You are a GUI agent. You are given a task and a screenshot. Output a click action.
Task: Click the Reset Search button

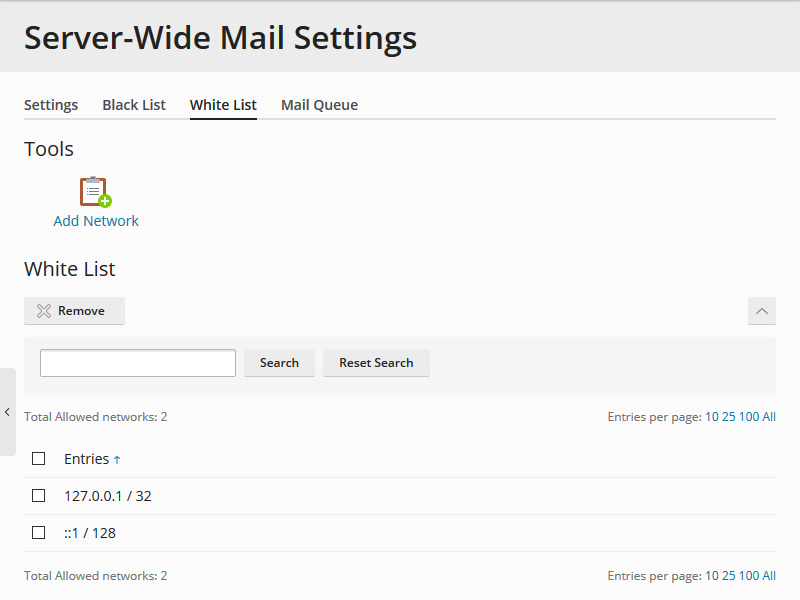click(x=376, y=363)
